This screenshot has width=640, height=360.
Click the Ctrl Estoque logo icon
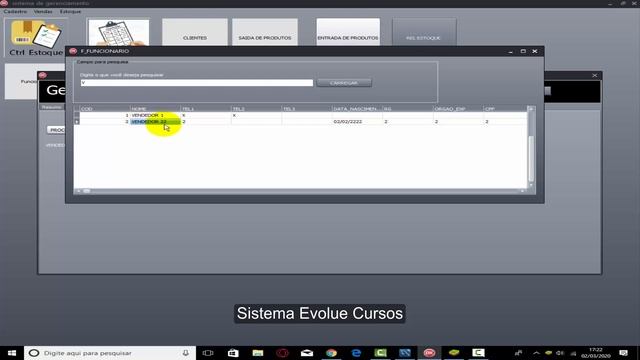[36, 38]
